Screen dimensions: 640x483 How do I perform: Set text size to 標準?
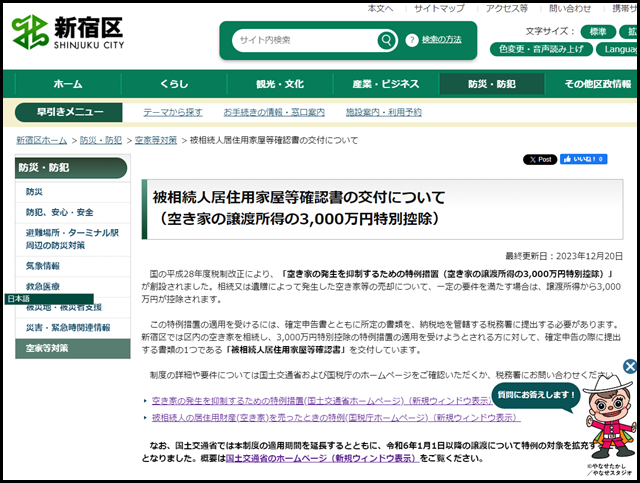point(598,31)
